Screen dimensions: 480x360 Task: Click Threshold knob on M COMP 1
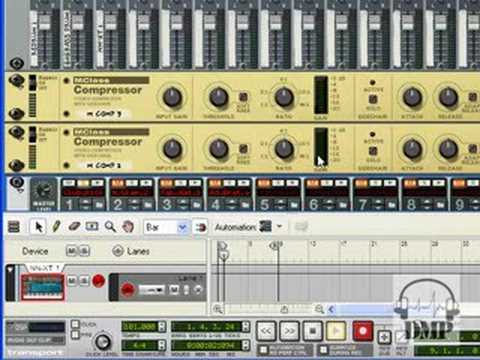pos(219,149)
